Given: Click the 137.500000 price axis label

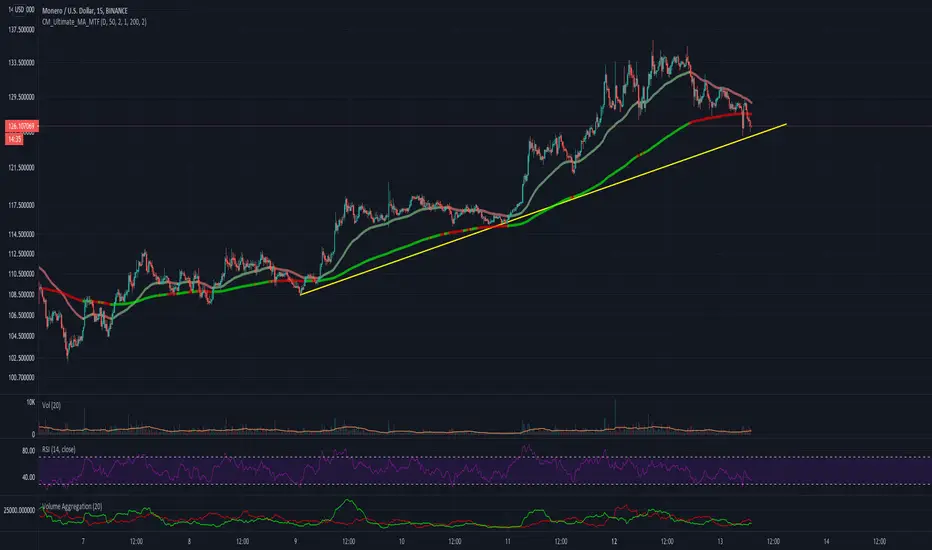Looking at the screenshot, I should coord(21,30).
